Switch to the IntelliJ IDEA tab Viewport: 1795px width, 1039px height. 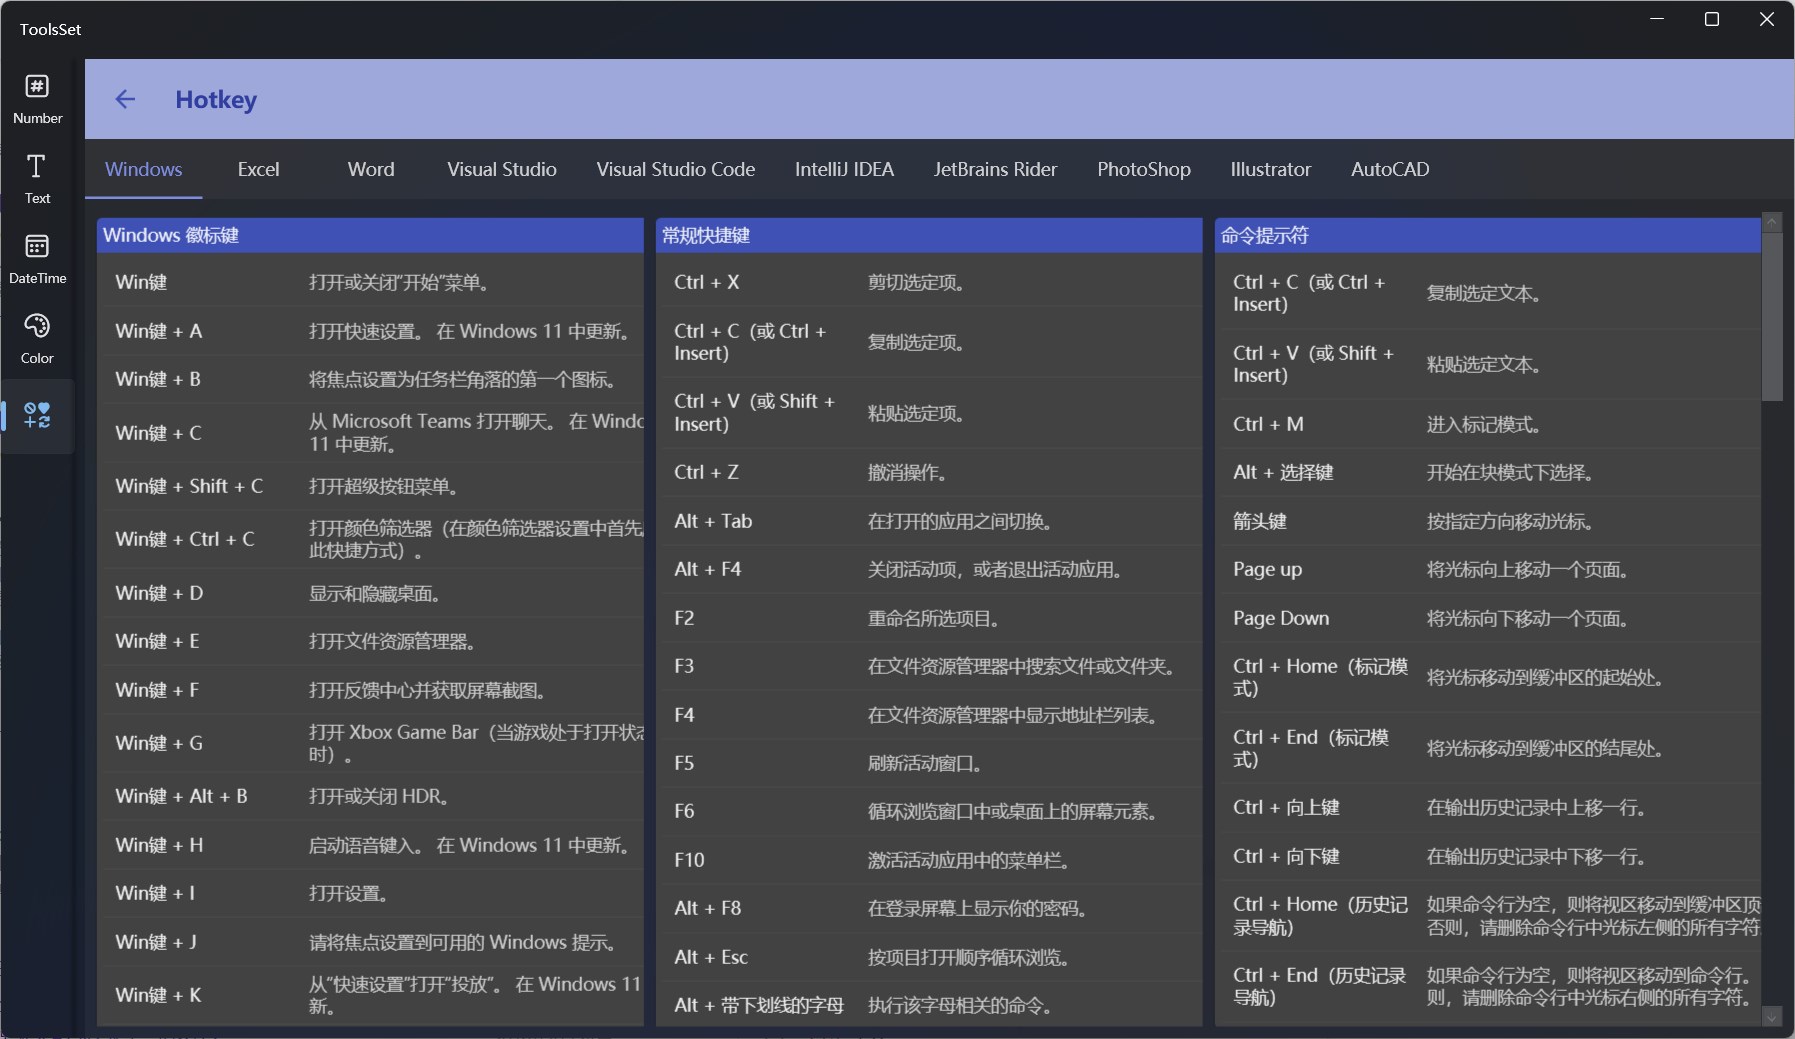(845, 169)
